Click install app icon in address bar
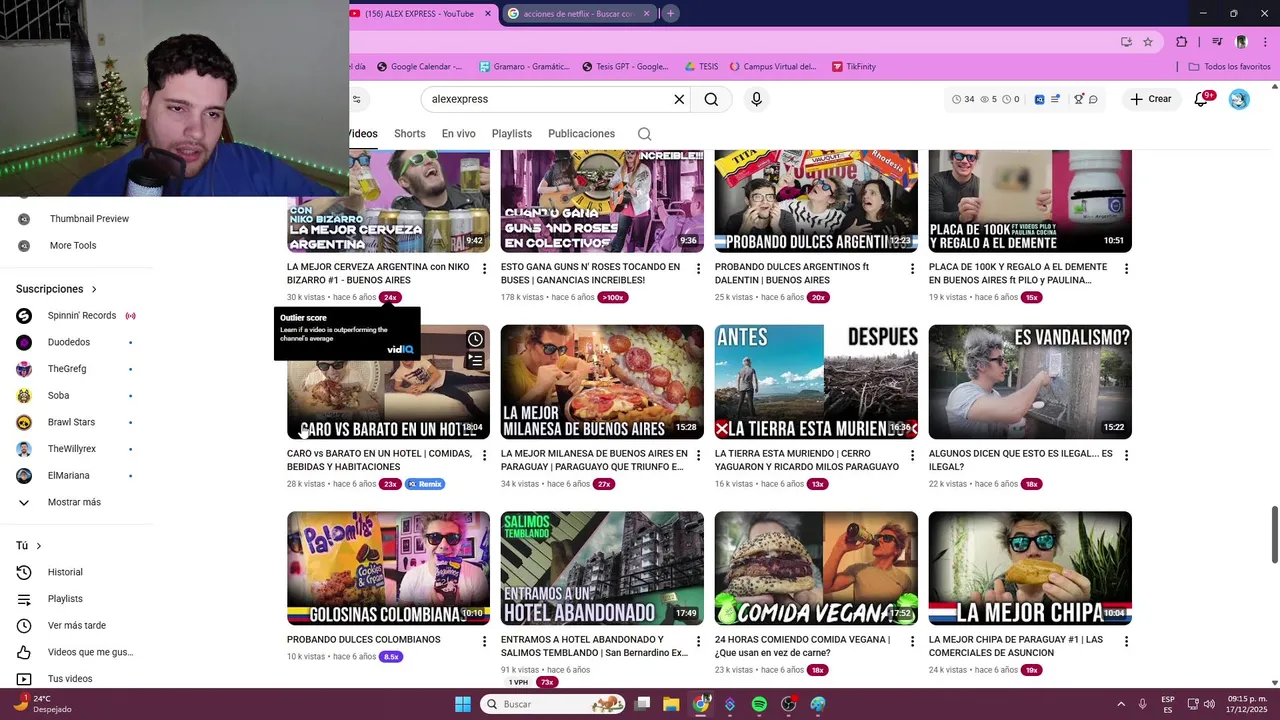Image resolution: width=1280 pixels, height=720 pixels. (1126, 42)
